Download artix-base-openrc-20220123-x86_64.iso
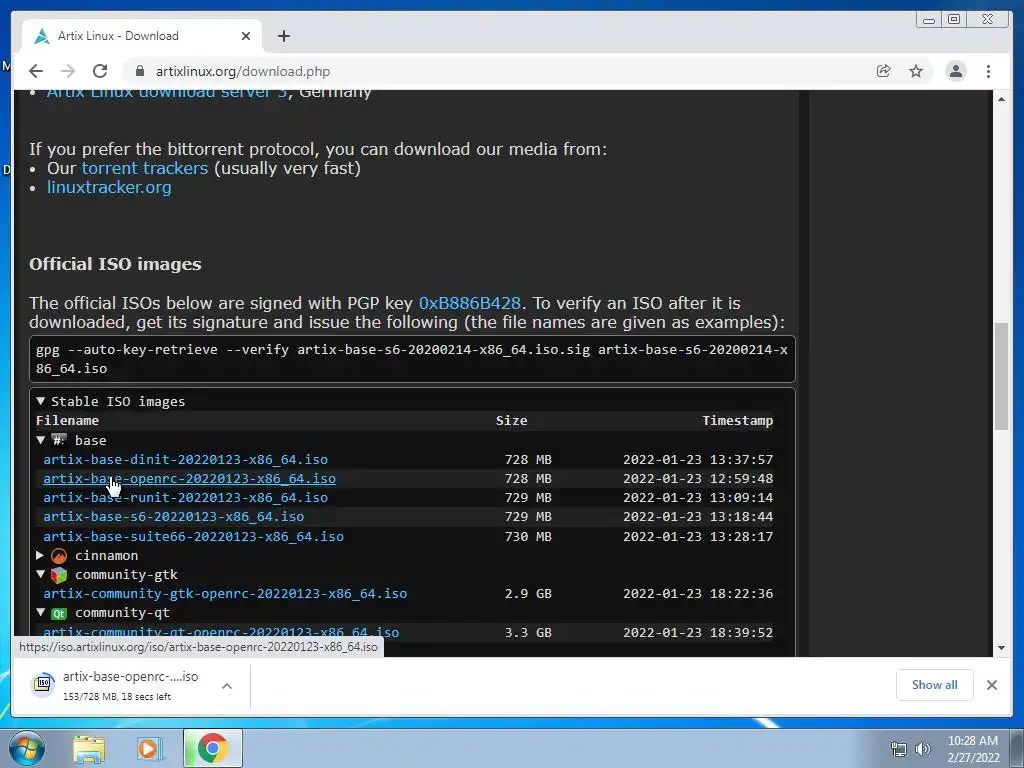Image resolution: width=1024 pixels, height=768 pixels. (189, 478)
